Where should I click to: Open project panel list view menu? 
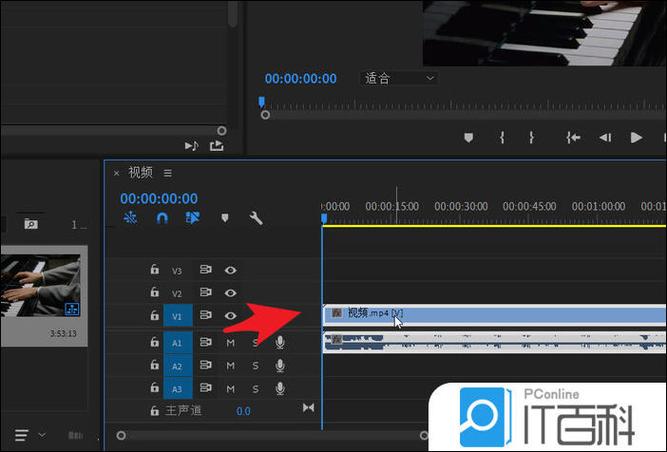point(21,435)
